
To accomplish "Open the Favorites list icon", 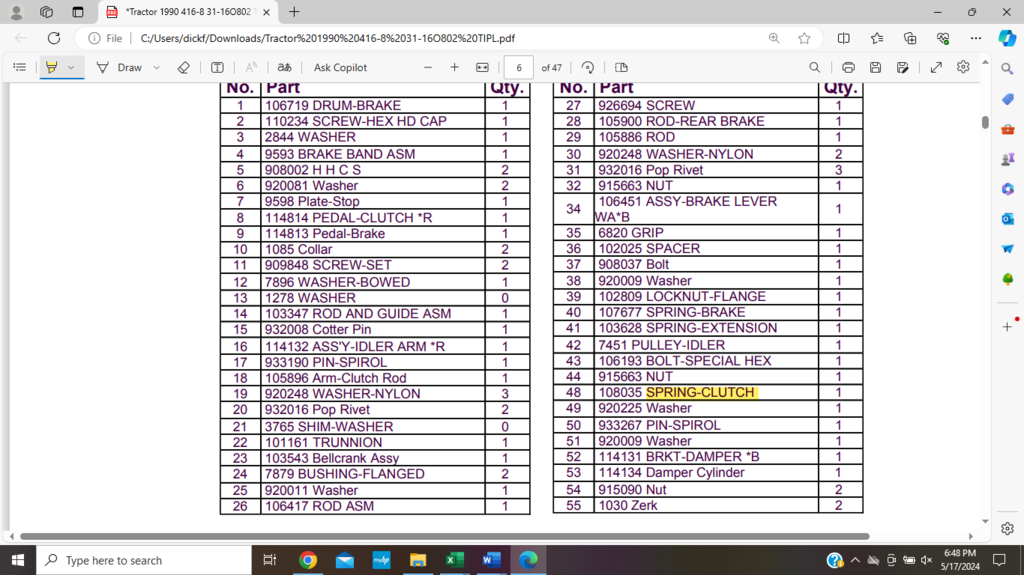I will point(877,38).
